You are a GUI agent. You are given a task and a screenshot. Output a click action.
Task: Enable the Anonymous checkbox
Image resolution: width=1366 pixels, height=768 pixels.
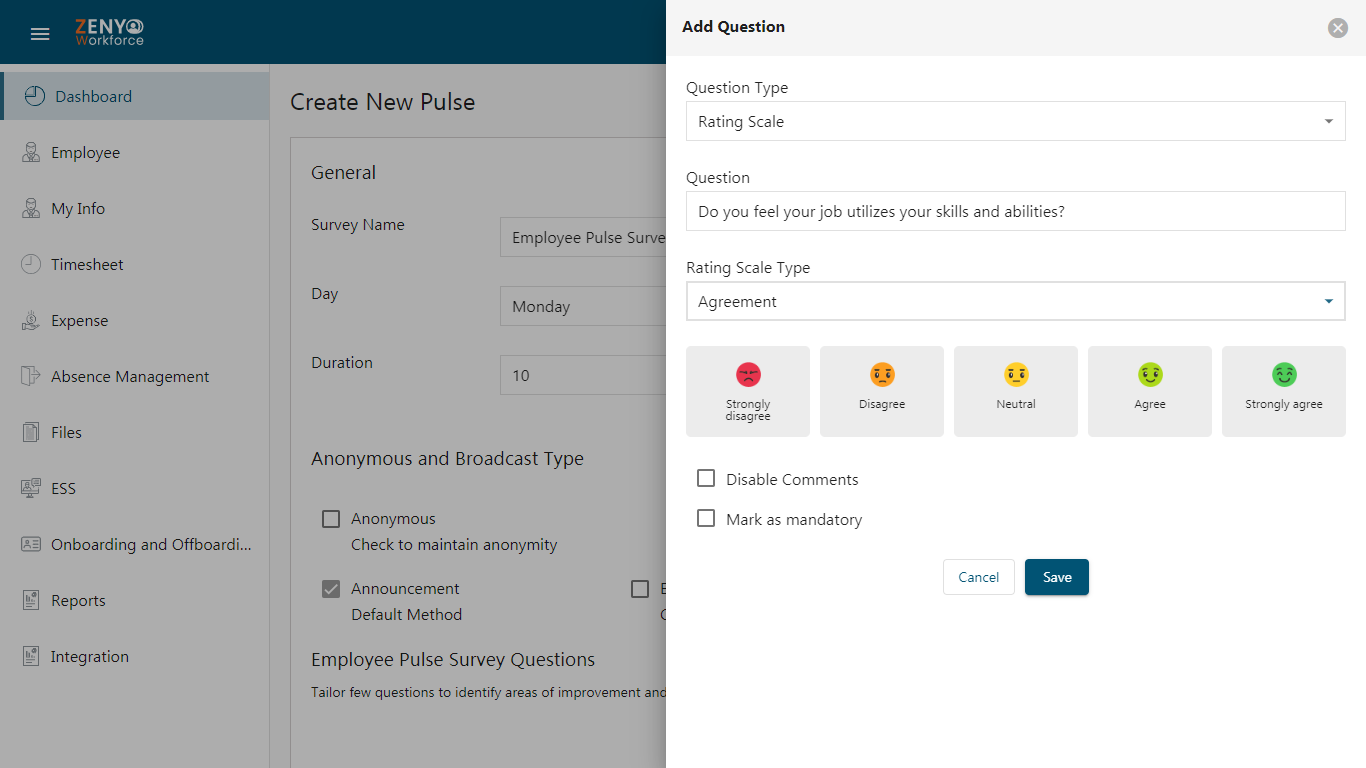331,519
